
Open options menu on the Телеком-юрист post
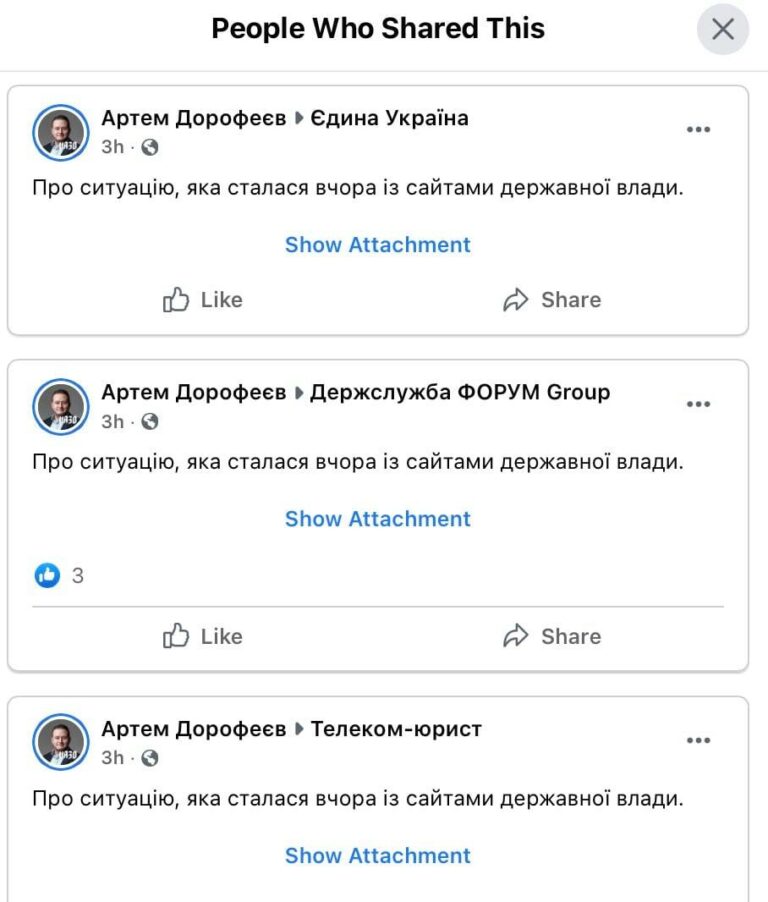point(698,741)
